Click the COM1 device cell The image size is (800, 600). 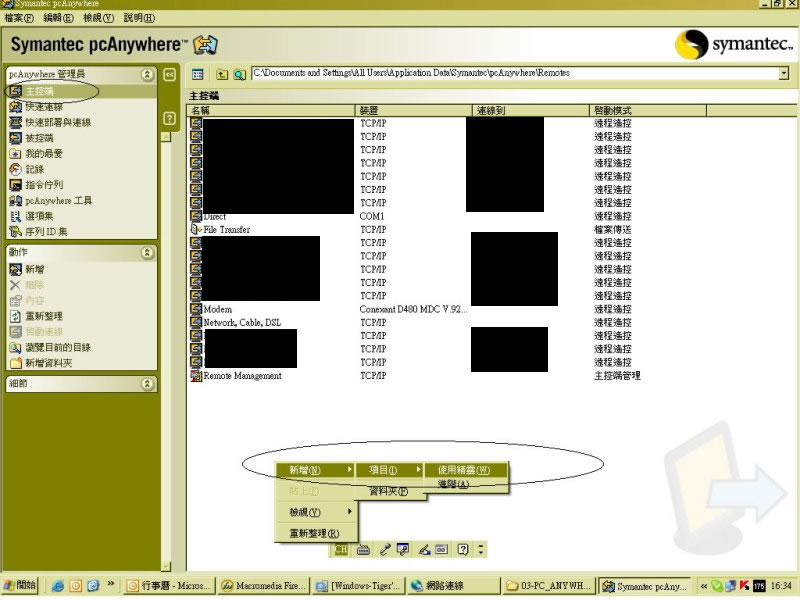tap(372, 216)
